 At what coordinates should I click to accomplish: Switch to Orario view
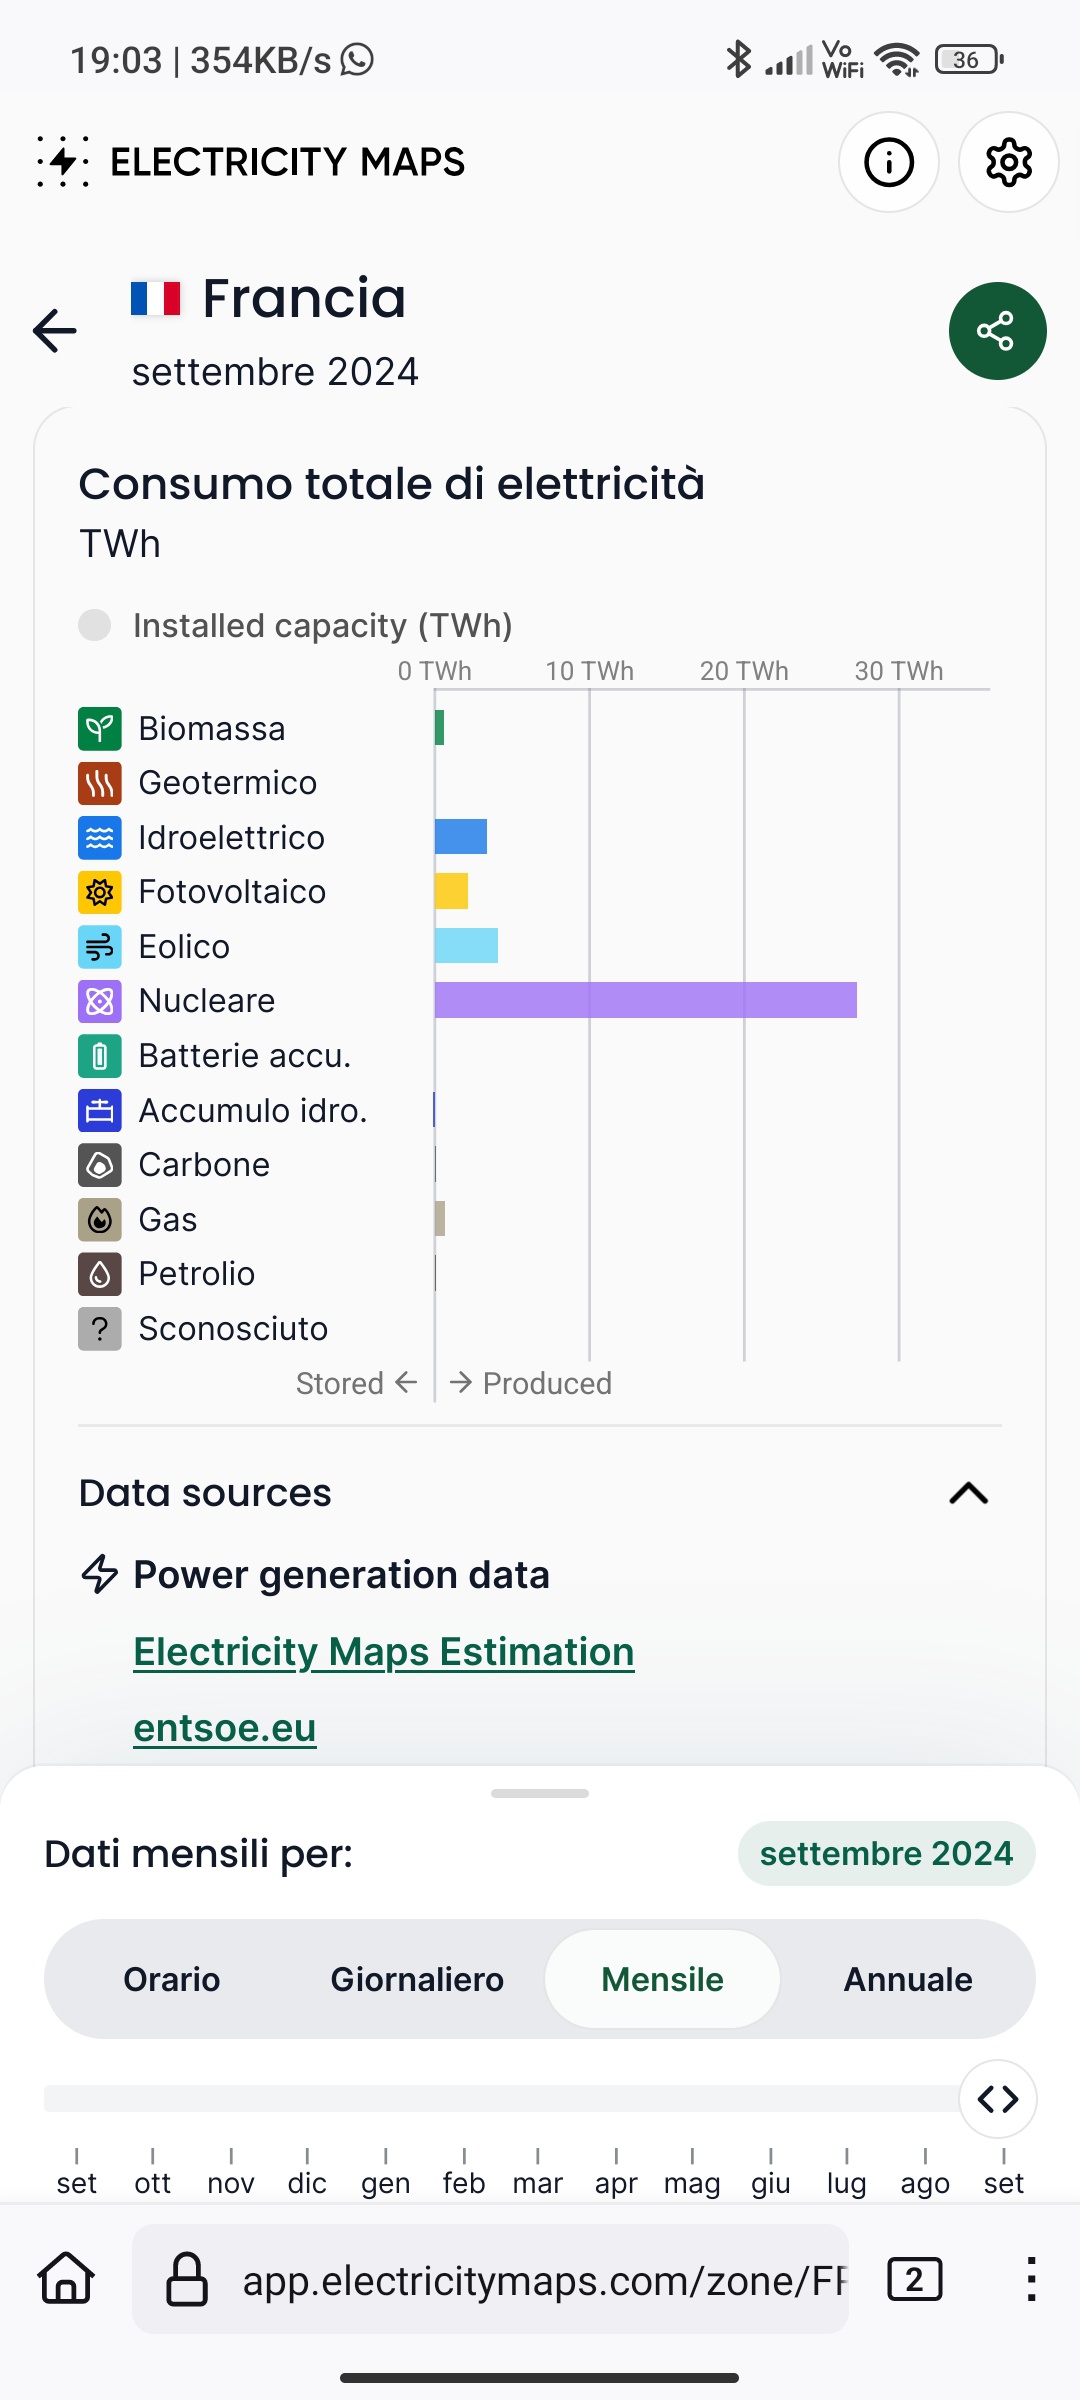click(172, 1979)
